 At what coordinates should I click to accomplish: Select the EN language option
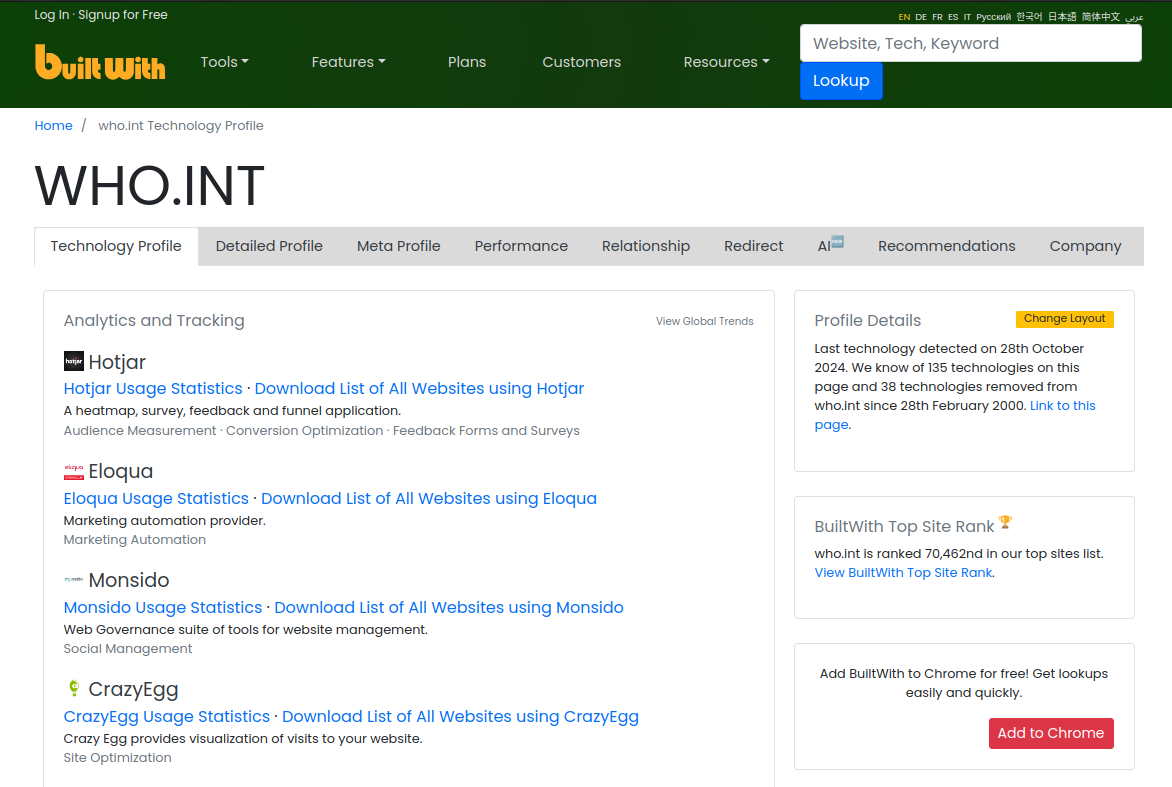[904, 17]
